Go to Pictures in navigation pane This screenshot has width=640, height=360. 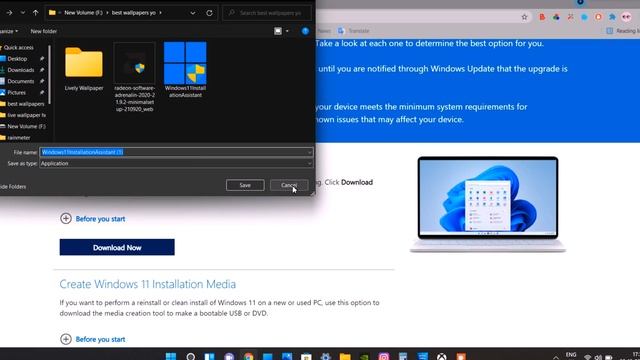(x=16, y=93)
